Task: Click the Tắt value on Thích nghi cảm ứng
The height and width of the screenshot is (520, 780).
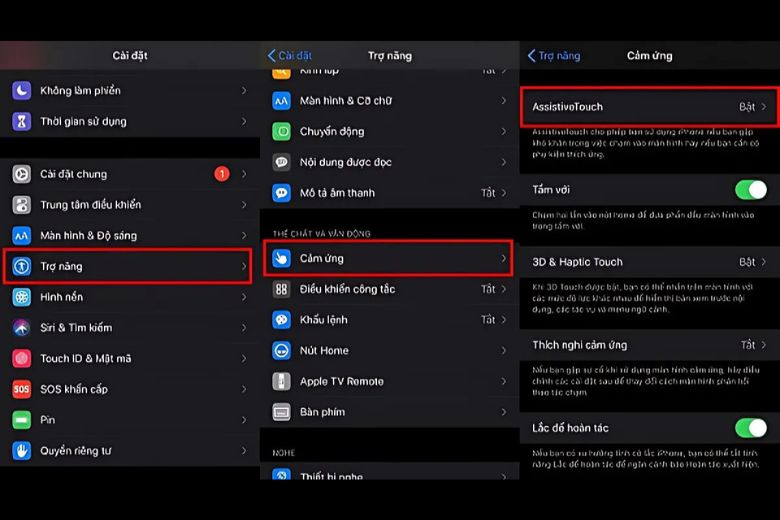Action: coord(748,345)
